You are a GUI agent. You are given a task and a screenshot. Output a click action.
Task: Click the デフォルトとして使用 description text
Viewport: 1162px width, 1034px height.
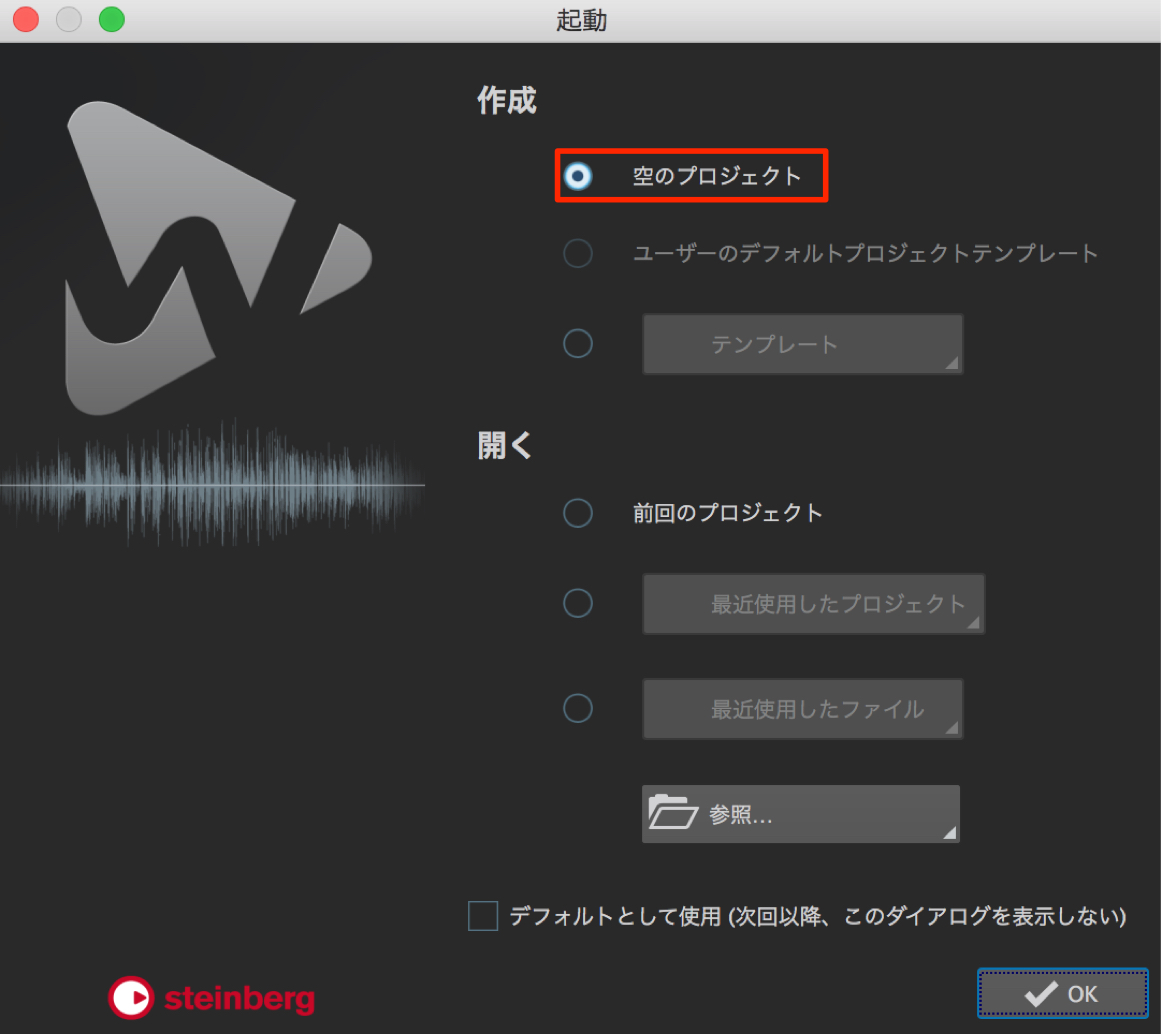tap(817, 916)
